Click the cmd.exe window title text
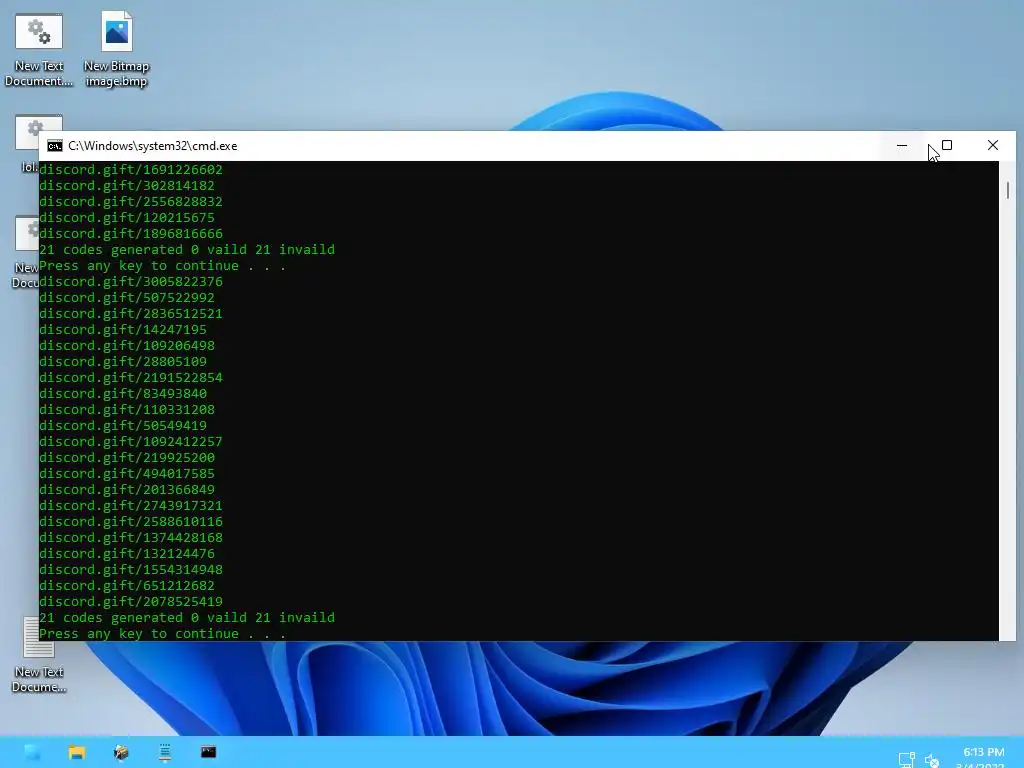1024x768 pixels. pyautogui.click(x=153, y=146)
